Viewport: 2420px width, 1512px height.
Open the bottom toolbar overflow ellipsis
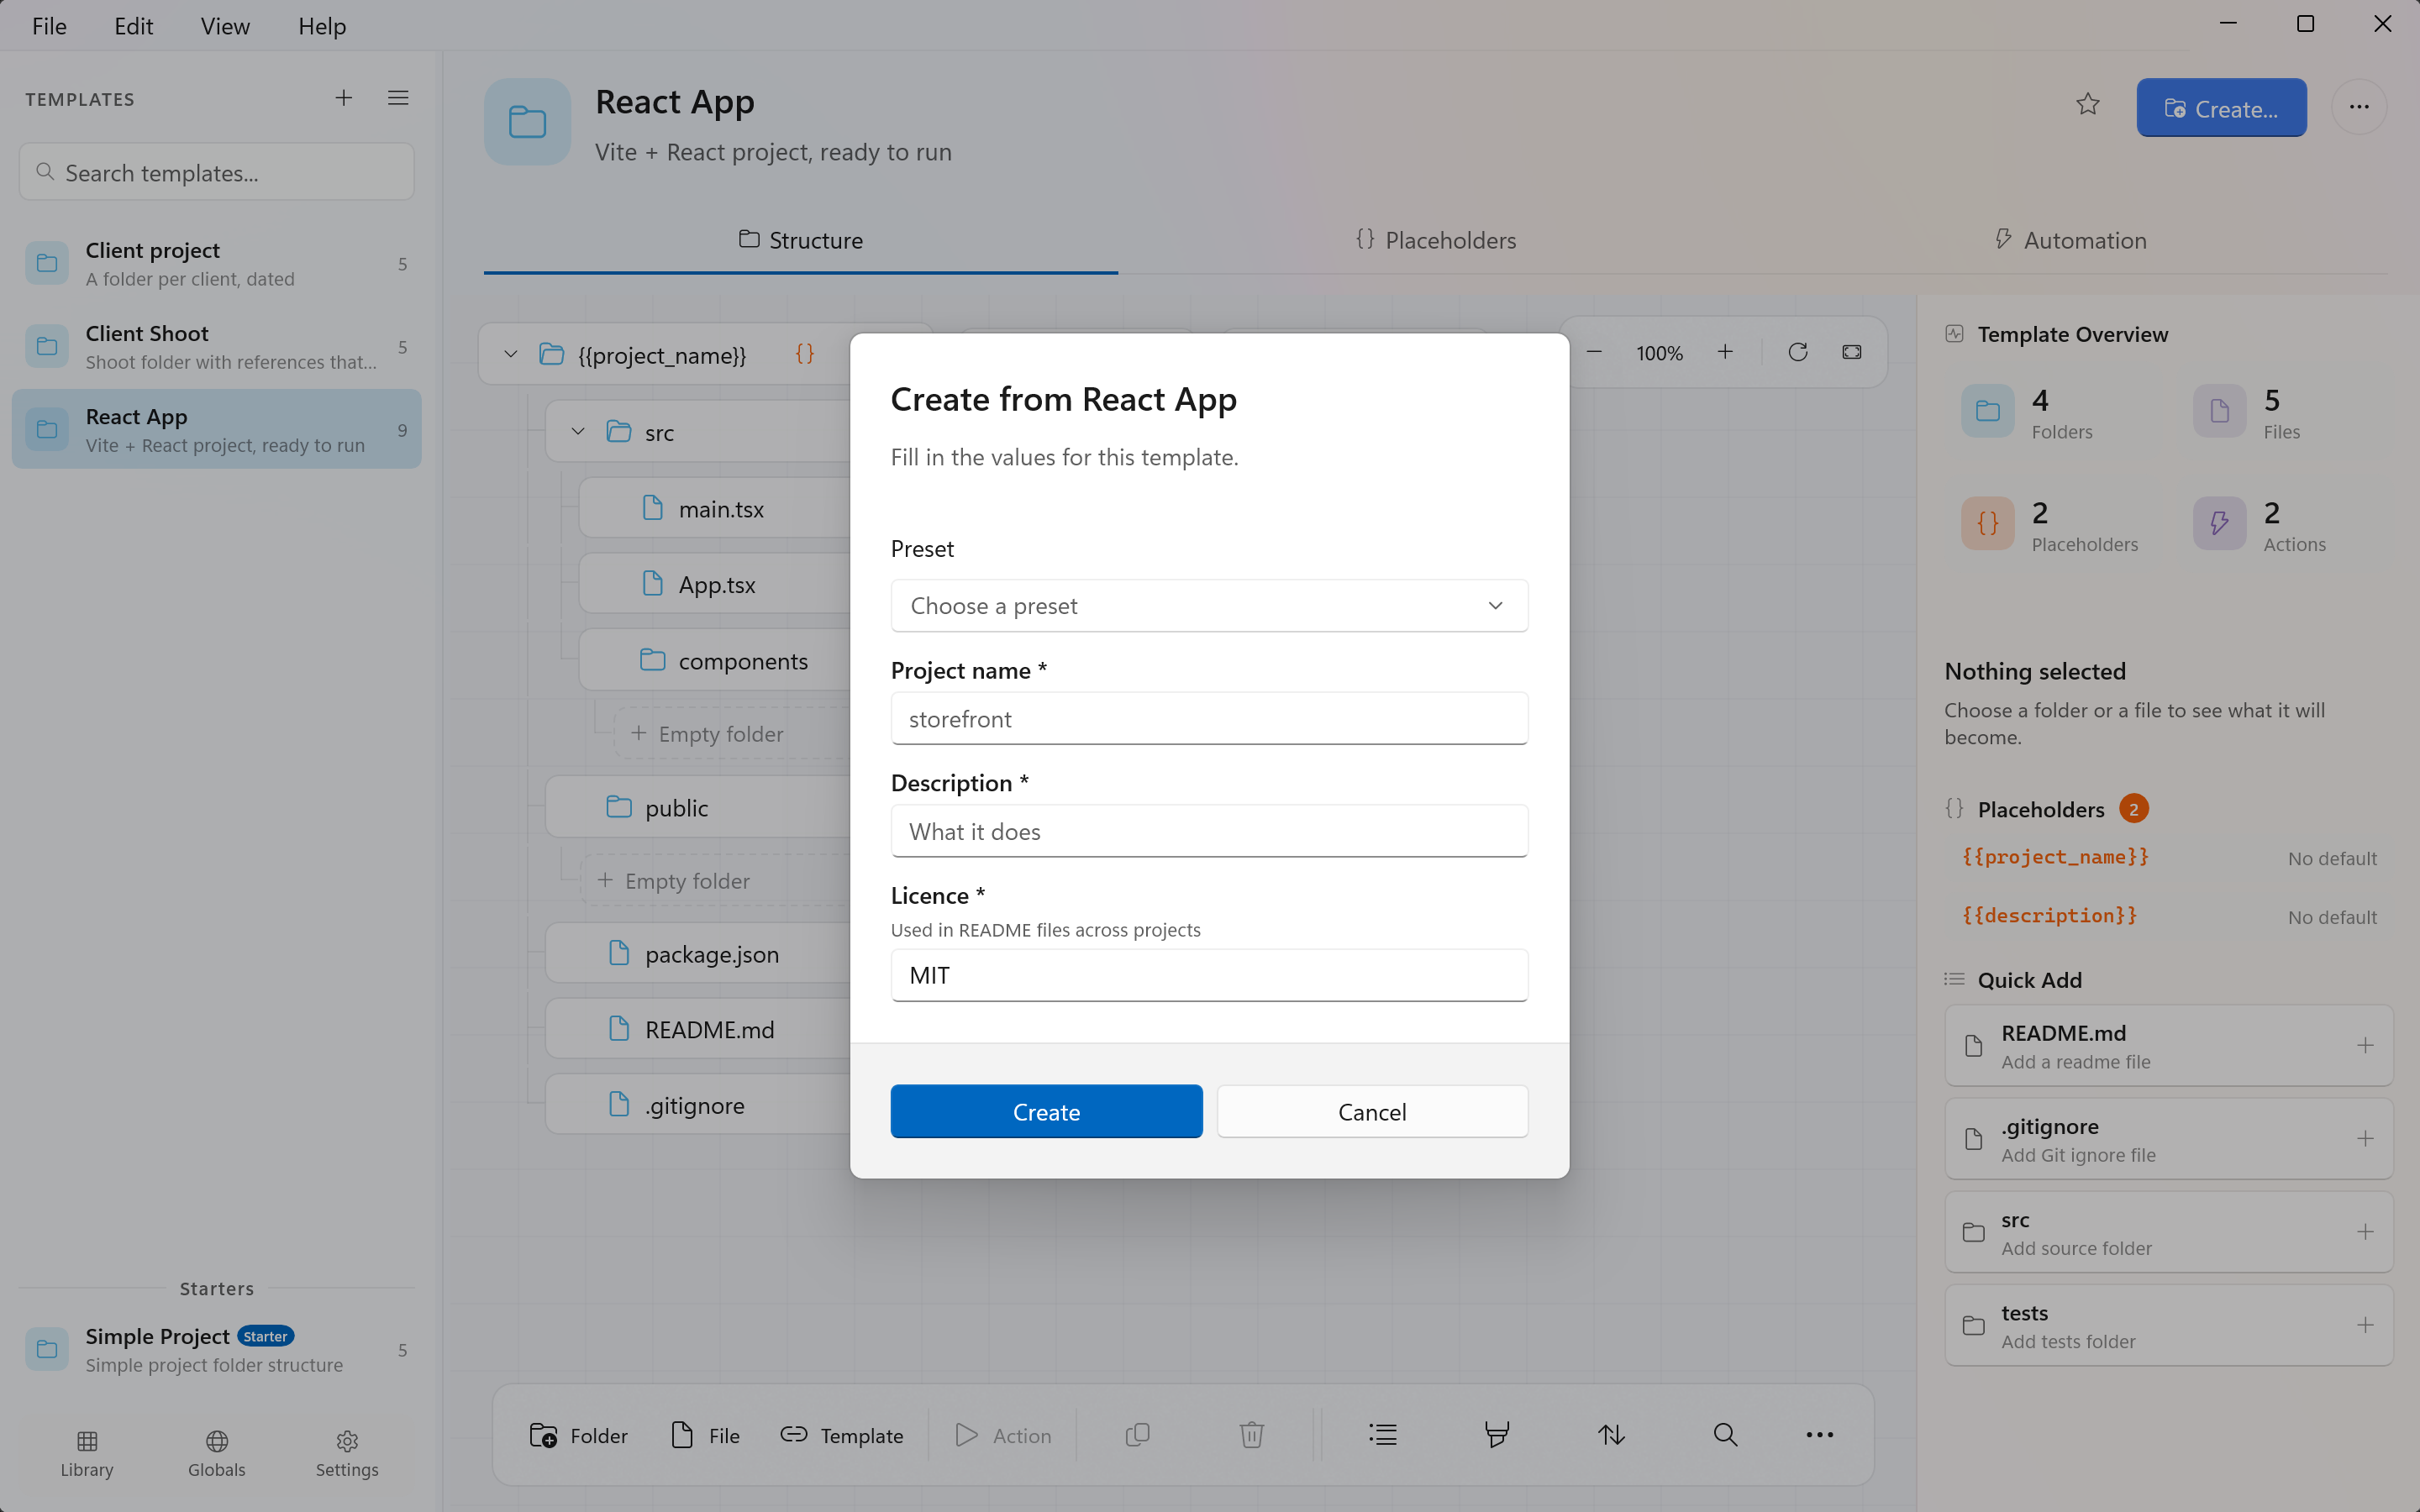pos(1819,1435)
